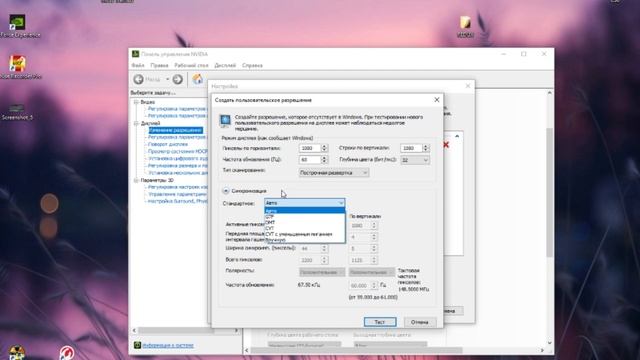The width and height of the screenshot is (640, 360).
Task: Click the Тест button
Action: (380, 322)
